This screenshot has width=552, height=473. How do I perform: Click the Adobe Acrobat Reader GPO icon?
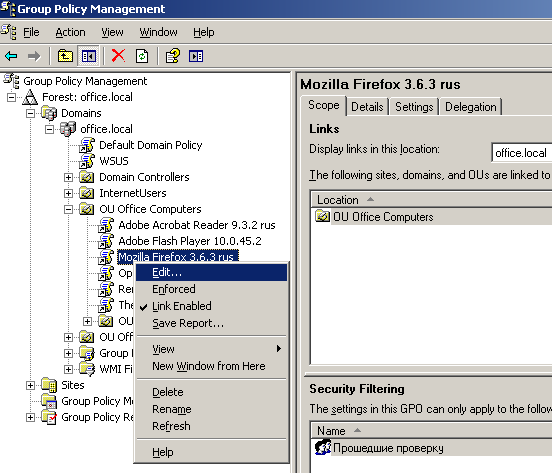pos(106,225)
